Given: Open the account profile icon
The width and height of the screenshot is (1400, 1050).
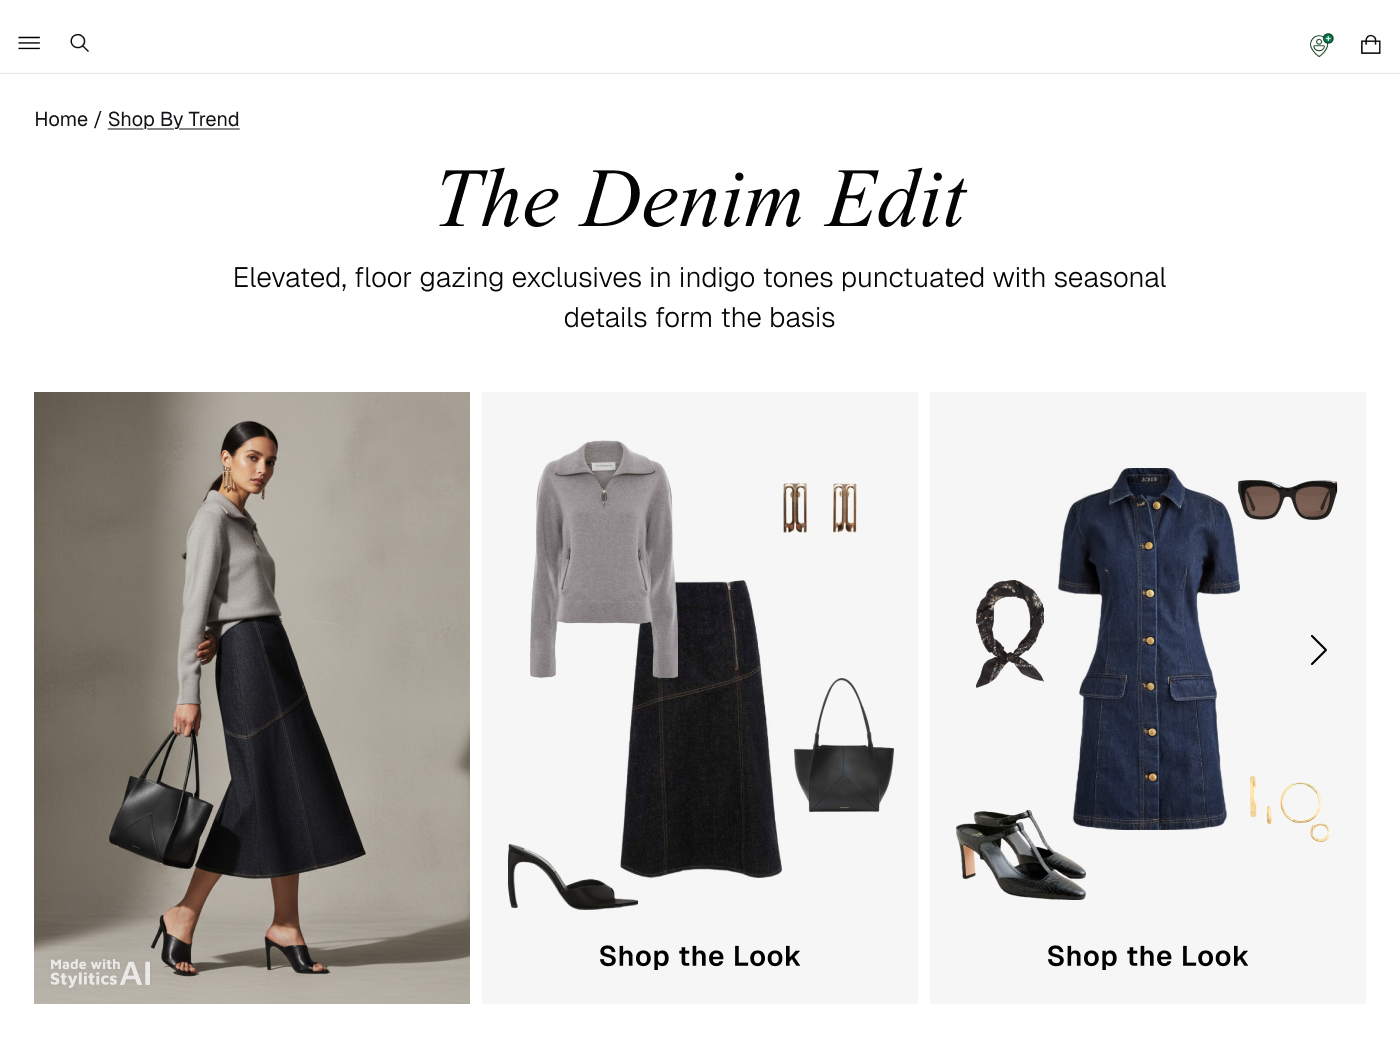Looking at the screenshot, I should (x=1321, y=45).
